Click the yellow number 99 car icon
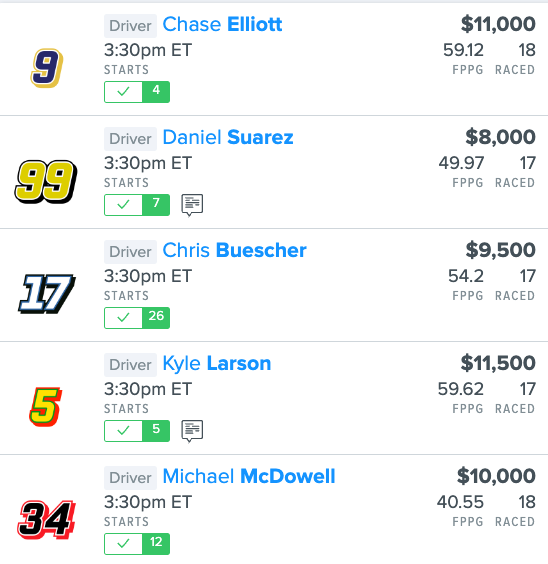 (x=46, y=182)
